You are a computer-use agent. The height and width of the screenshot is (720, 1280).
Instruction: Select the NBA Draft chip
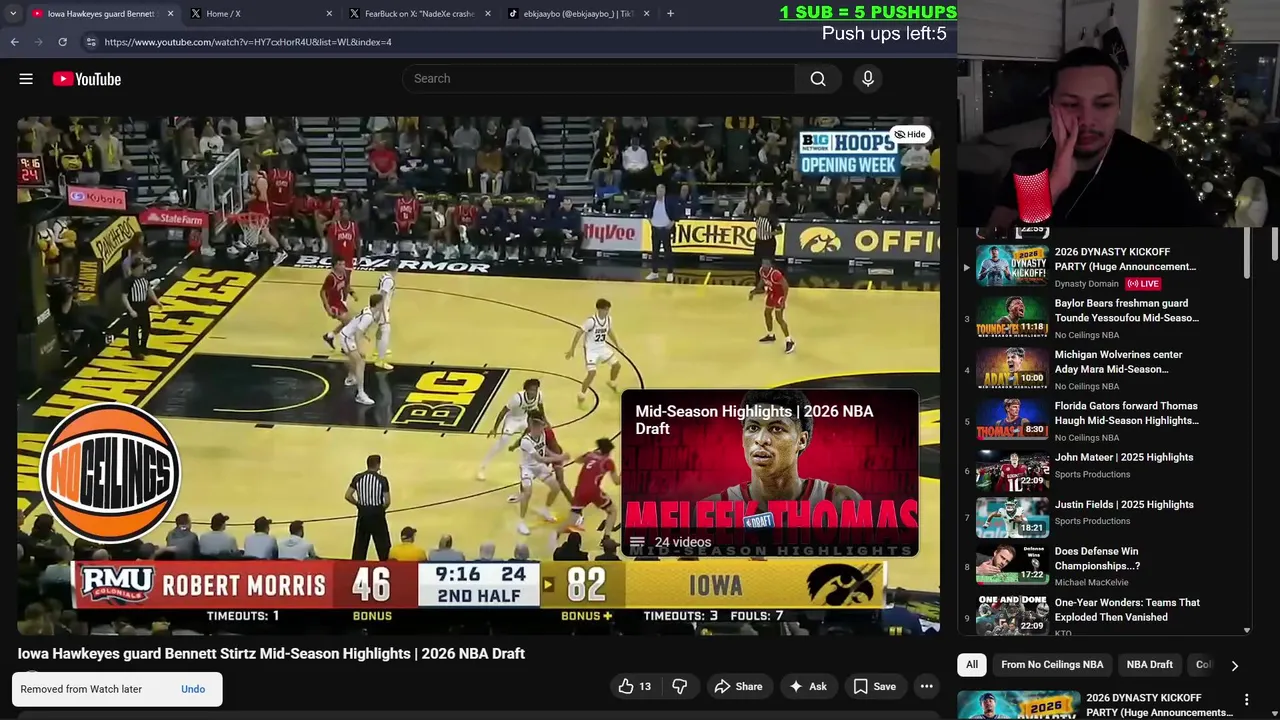click(1149, 665)
